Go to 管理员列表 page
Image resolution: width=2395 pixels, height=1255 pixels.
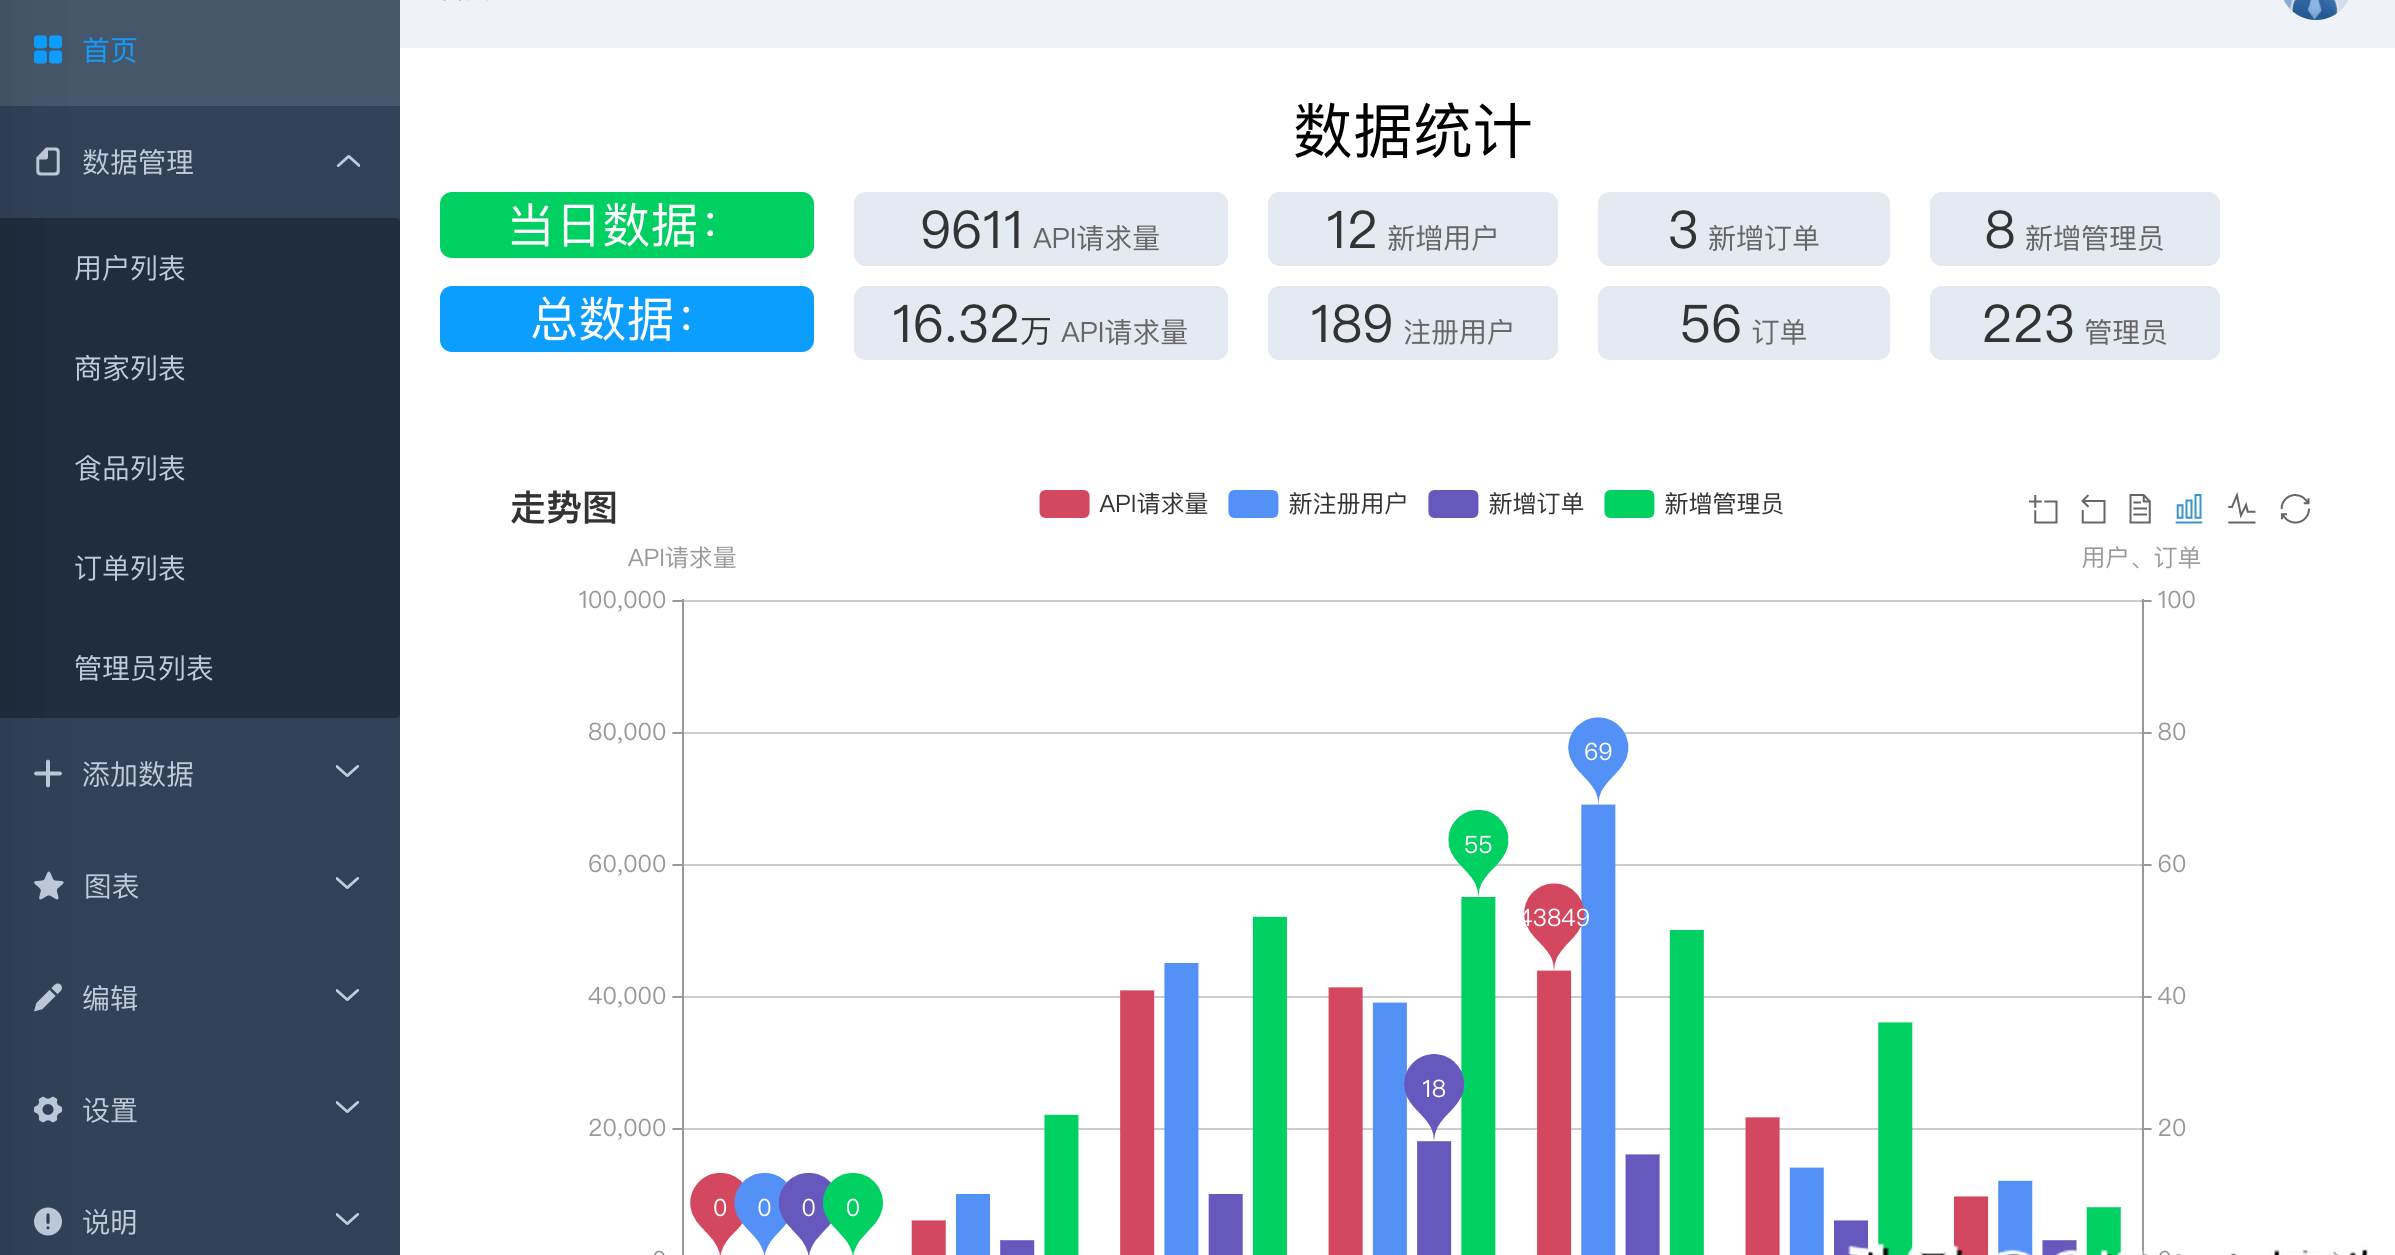pyautogui.click(x=143, y=668)
